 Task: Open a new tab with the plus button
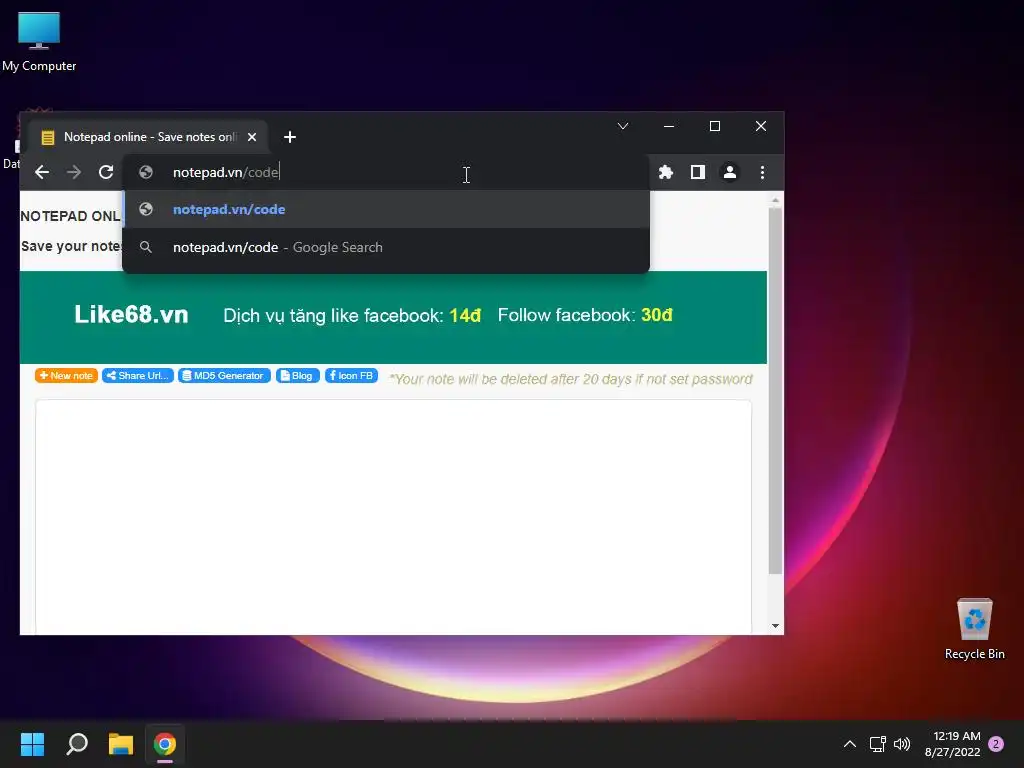coord(290,137)
